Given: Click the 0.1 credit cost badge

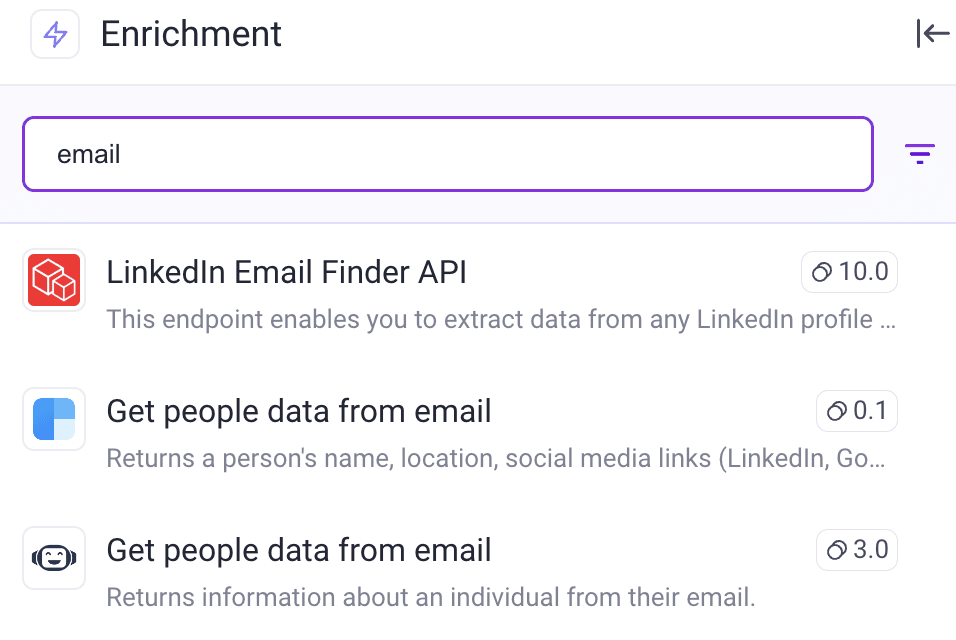Looking at the screenshot, I should [x=856, y=411].
